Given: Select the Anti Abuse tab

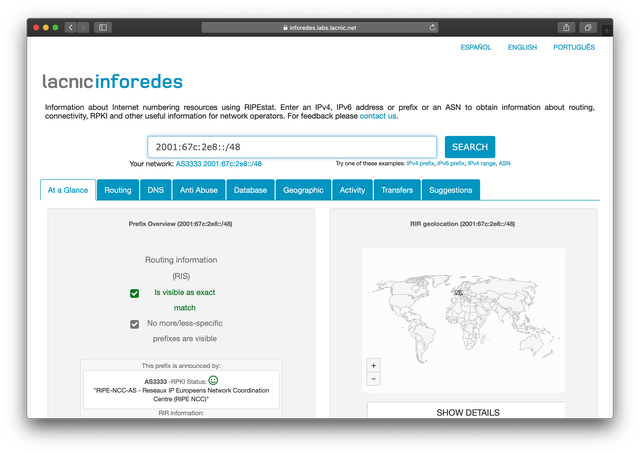Looking at the screenshot, I should click(199, 190).
